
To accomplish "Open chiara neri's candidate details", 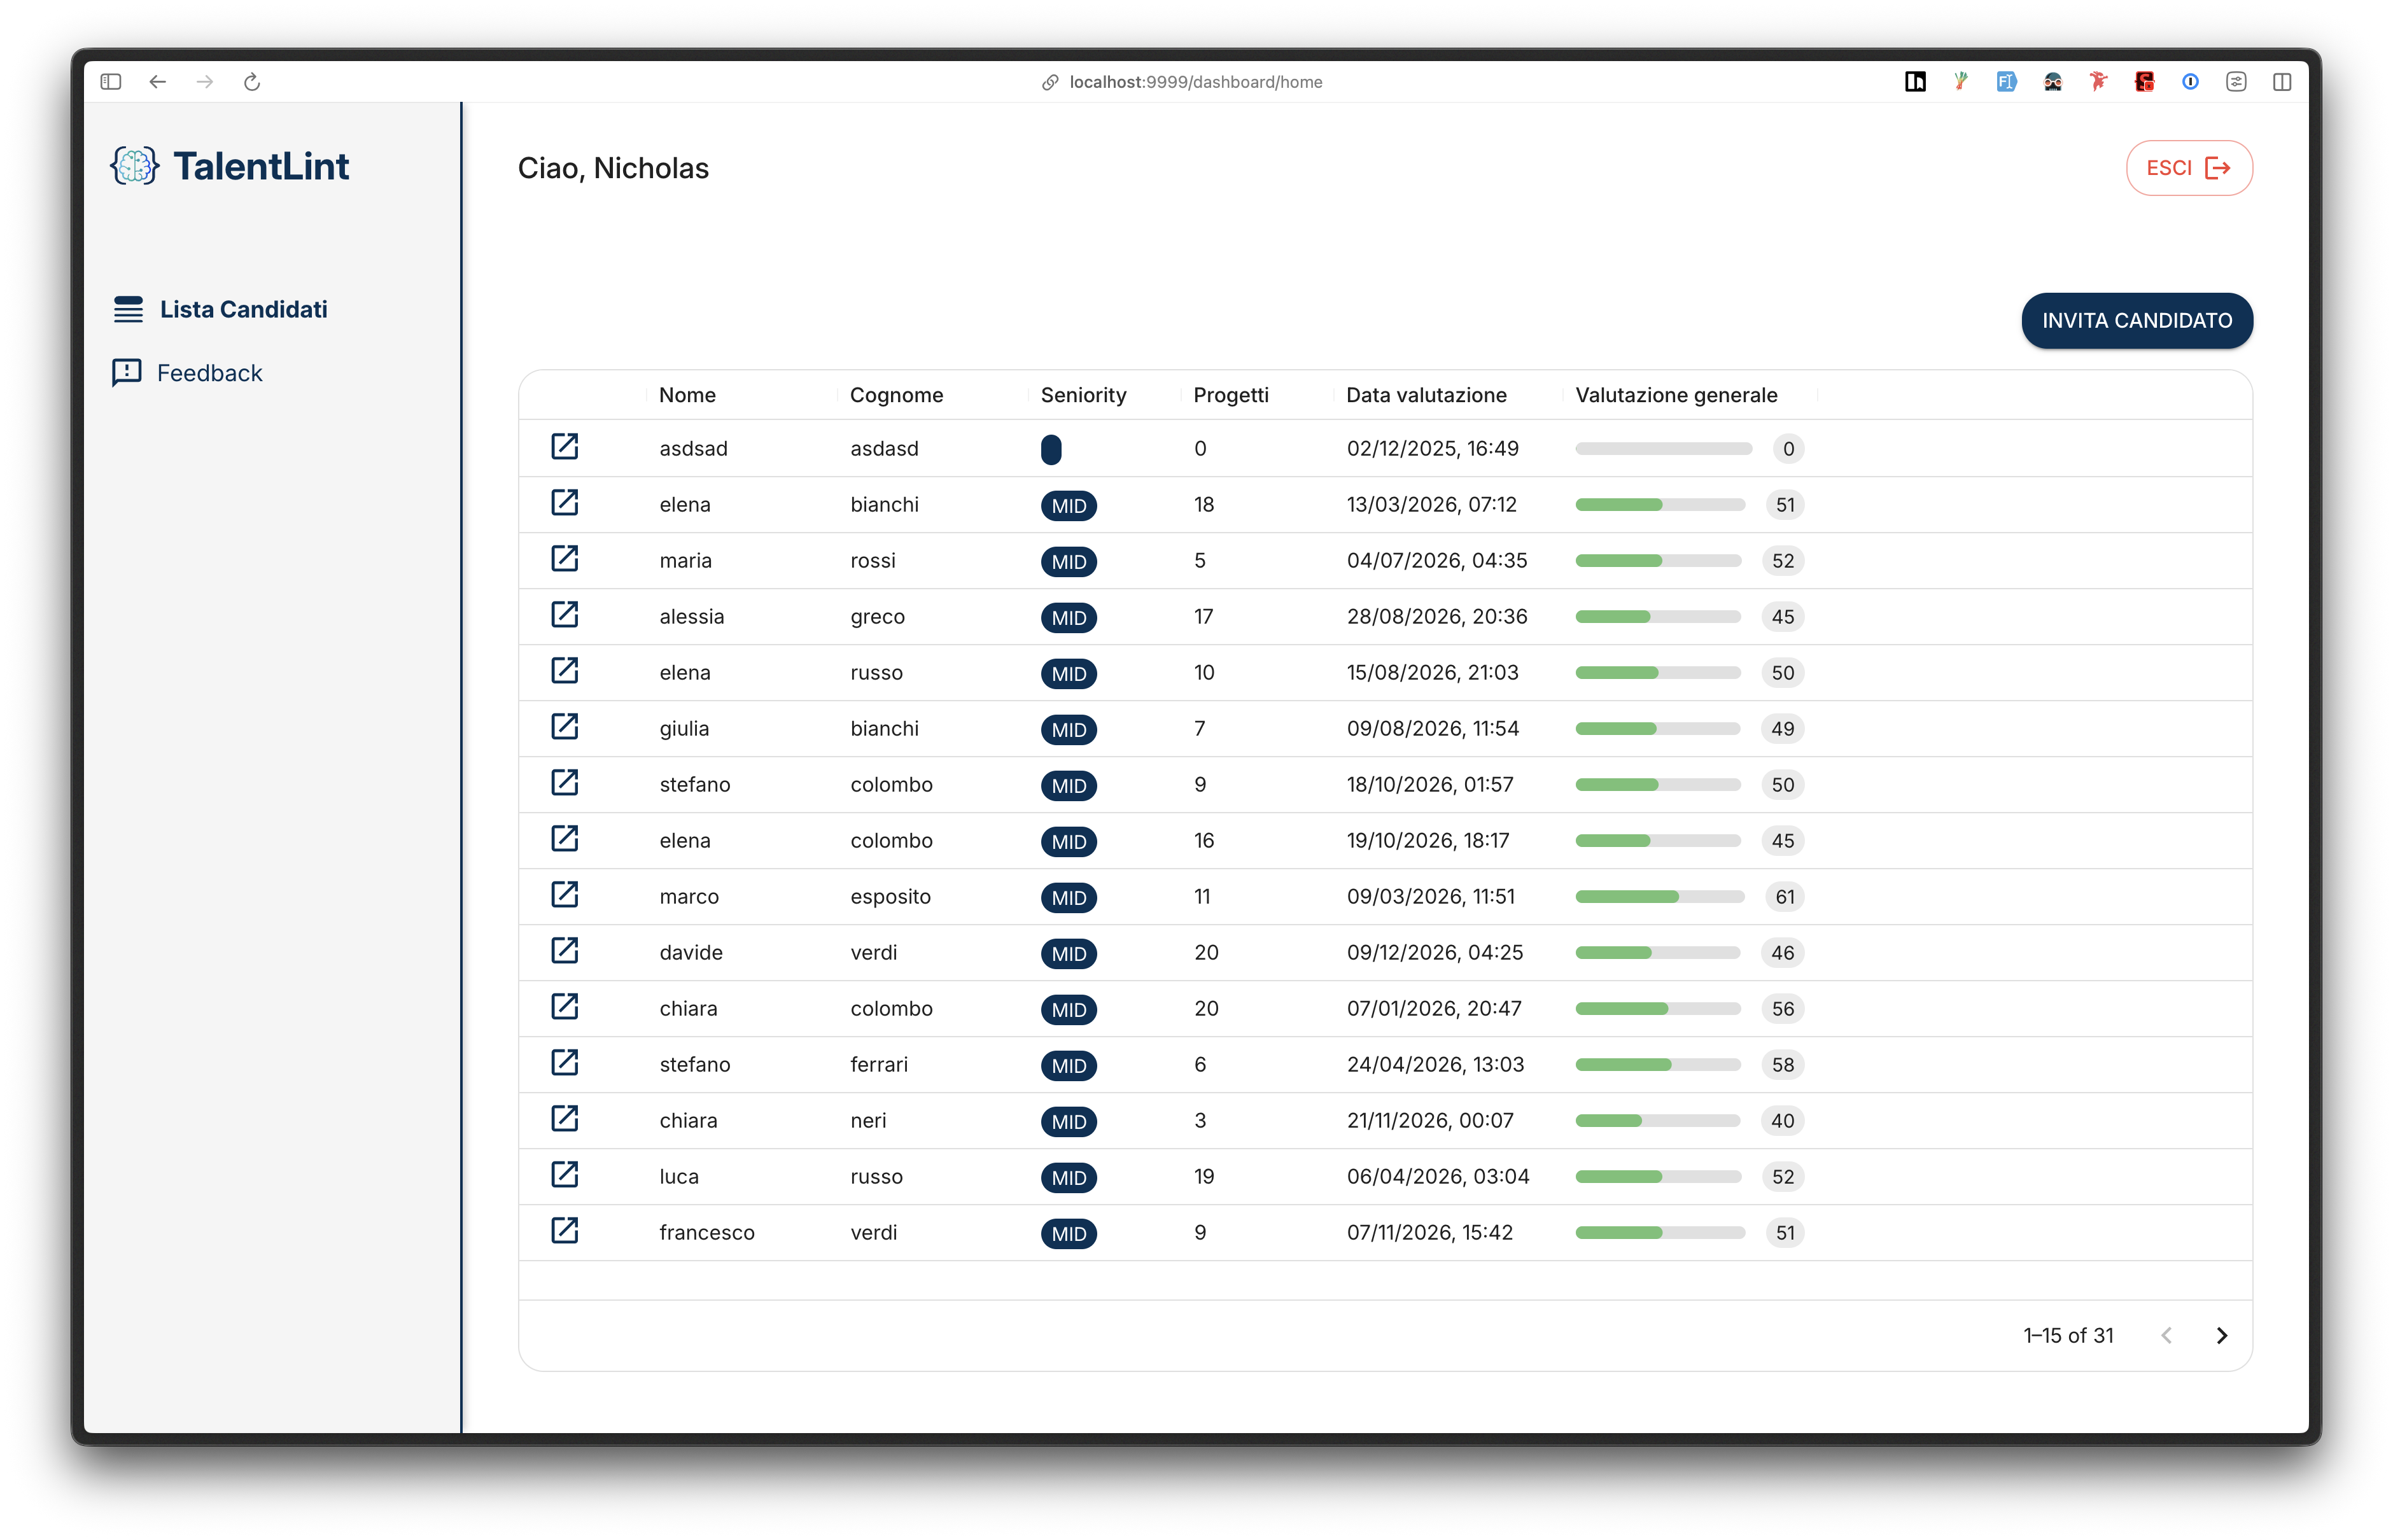I will 566,1120.
